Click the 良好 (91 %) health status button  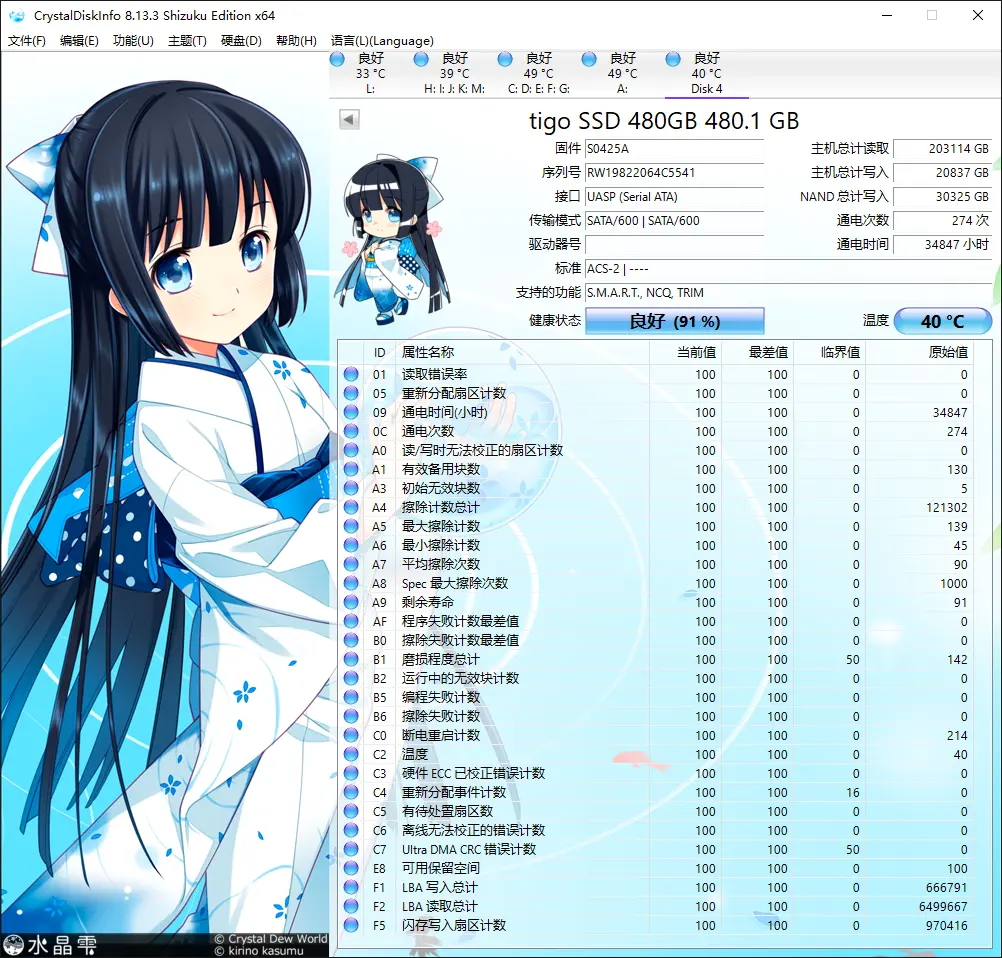tap(675, 321)
